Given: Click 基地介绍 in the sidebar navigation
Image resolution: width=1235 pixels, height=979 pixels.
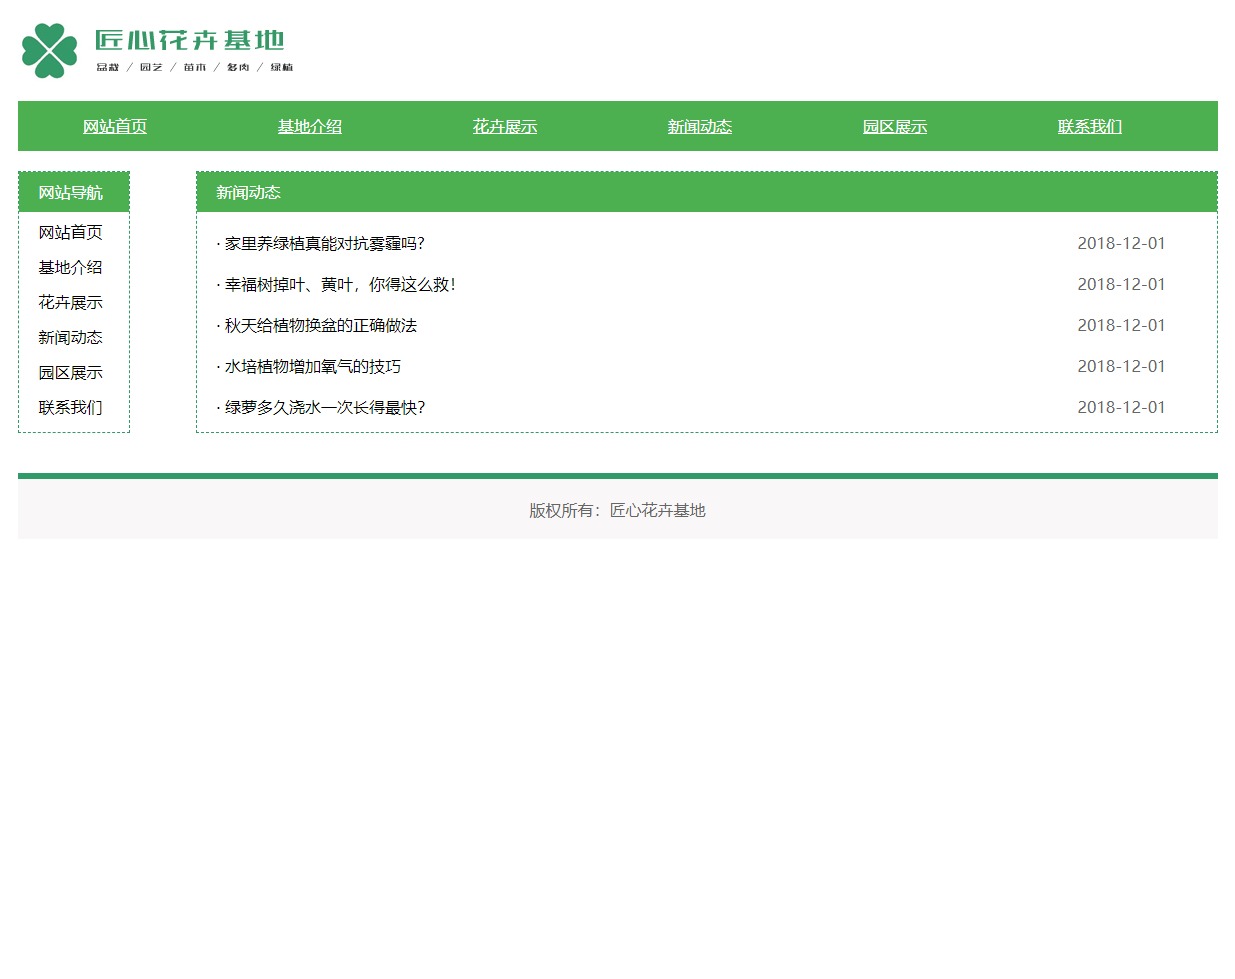Looking at the screenshot, I should 71,268.
